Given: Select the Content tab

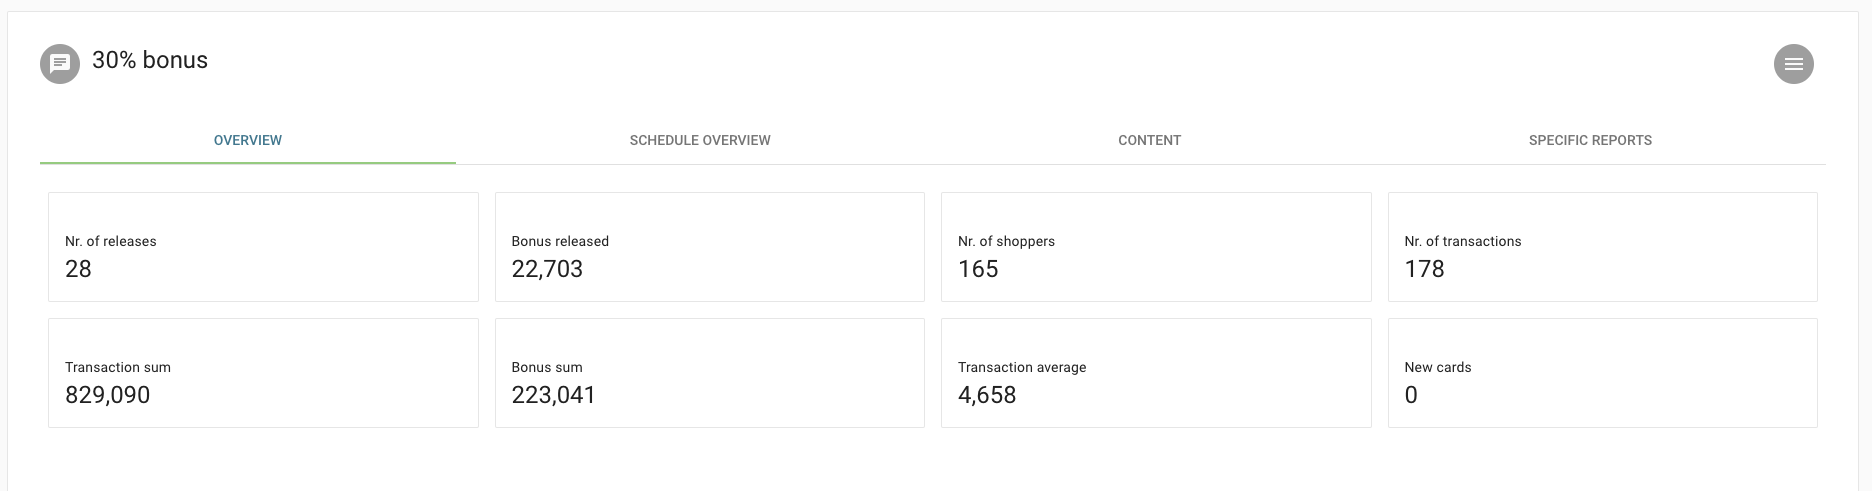Looking at the screenshot, I should coord(1149,140).
